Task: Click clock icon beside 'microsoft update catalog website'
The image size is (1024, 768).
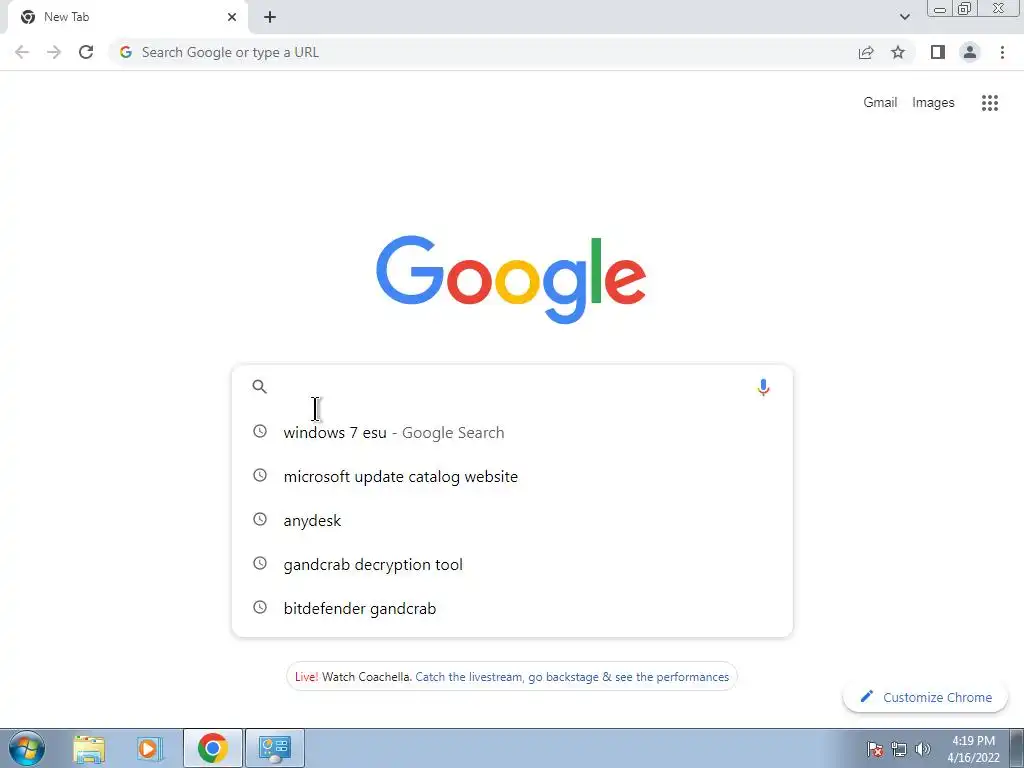Action: [x=260, y=475]
